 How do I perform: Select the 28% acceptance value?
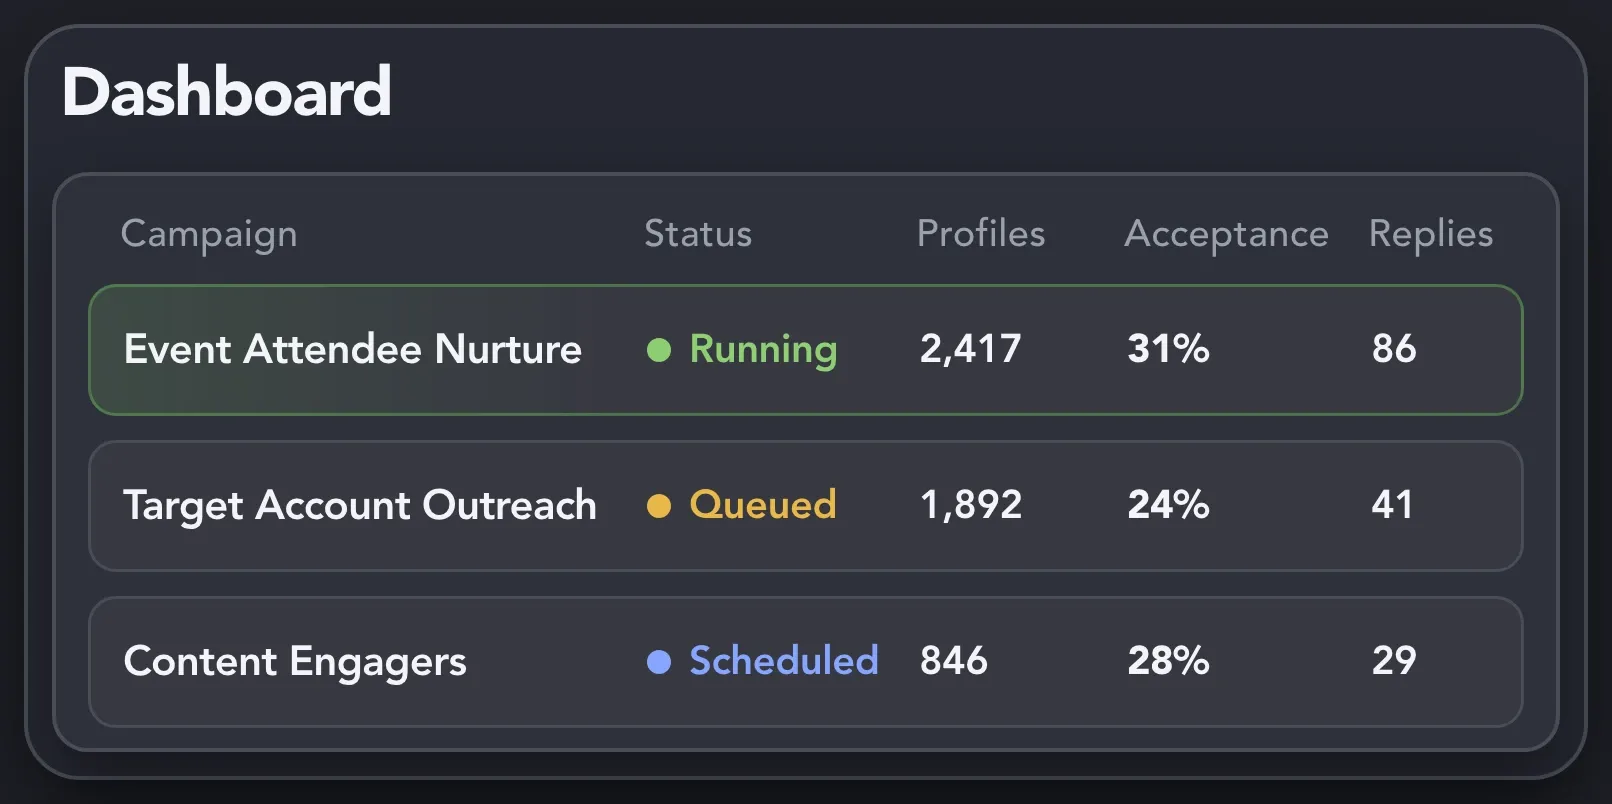pyautogui.click(x=1169, y=661)
